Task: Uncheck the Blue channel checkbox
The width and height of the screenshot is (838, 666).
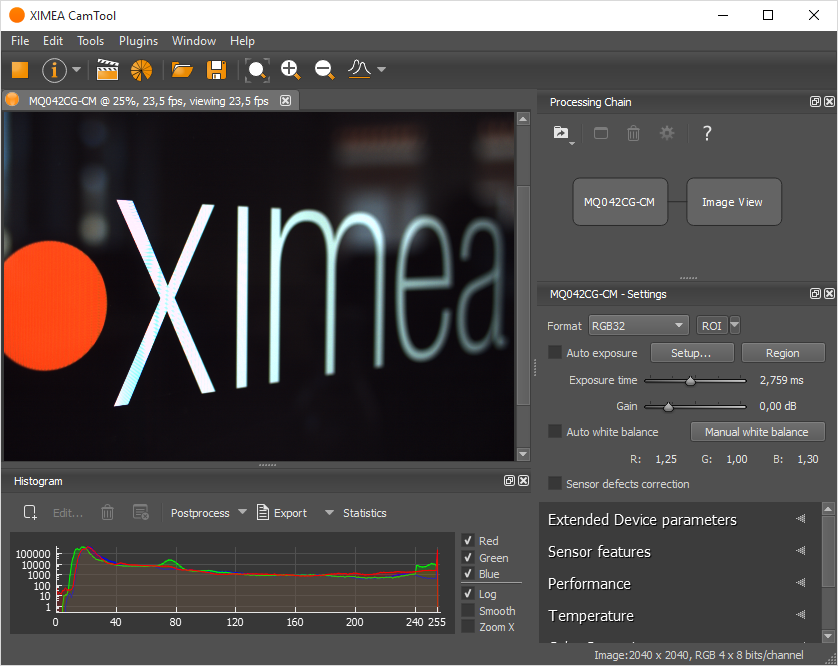Action: click(x=468, y=574)
